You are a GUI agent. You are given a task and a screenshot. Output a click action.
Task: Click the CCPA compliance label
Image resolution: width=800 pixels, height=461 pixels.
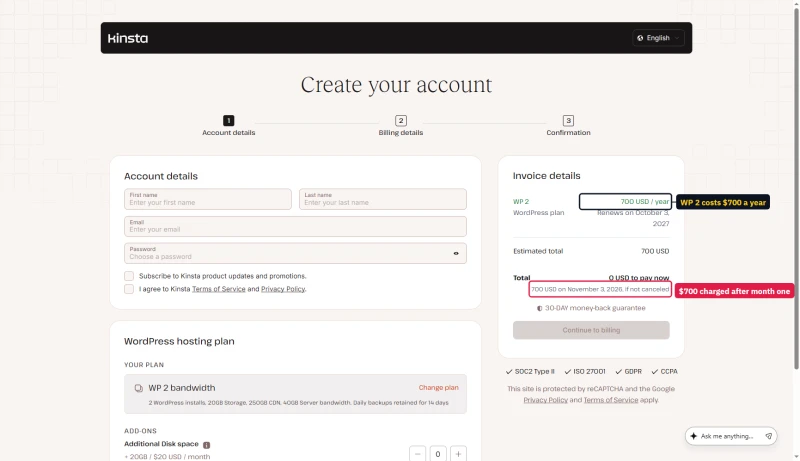click(664, 371)
